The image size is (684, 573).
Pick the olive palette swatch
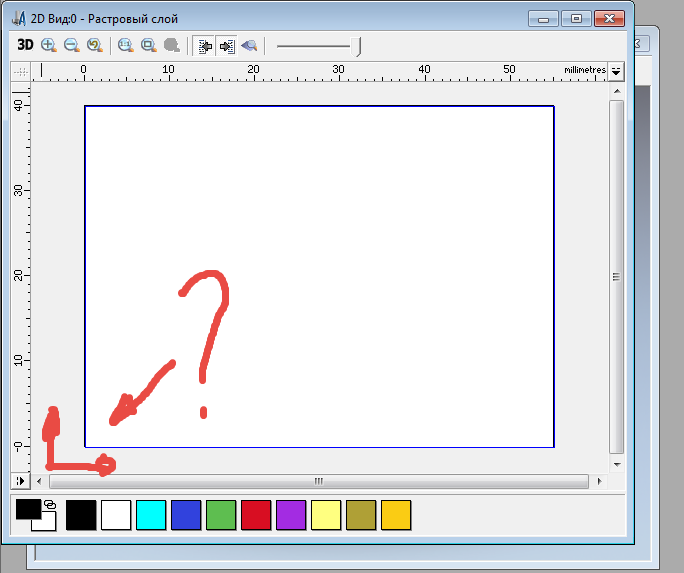point(361,515)
